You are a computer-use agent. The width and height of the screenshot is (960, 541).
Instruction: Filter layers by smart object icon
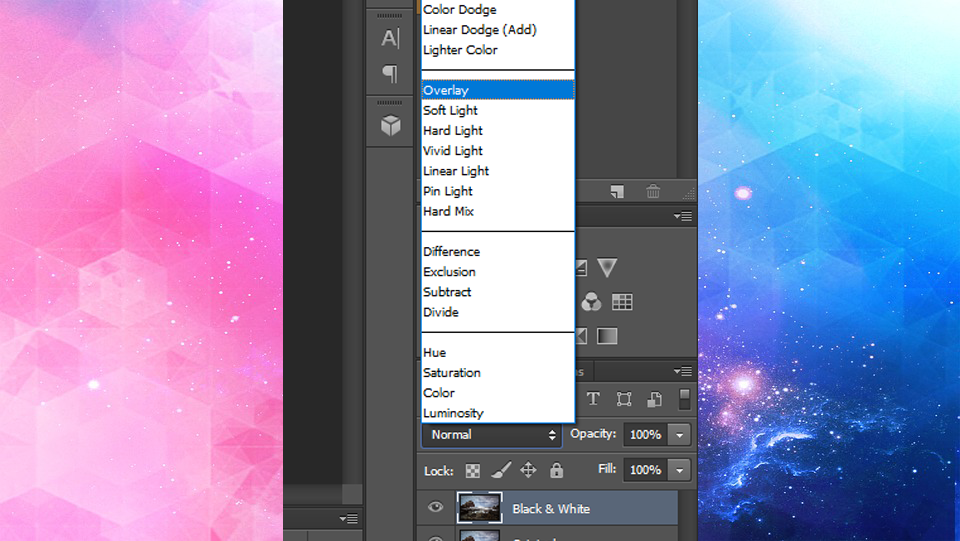(654, 399)
